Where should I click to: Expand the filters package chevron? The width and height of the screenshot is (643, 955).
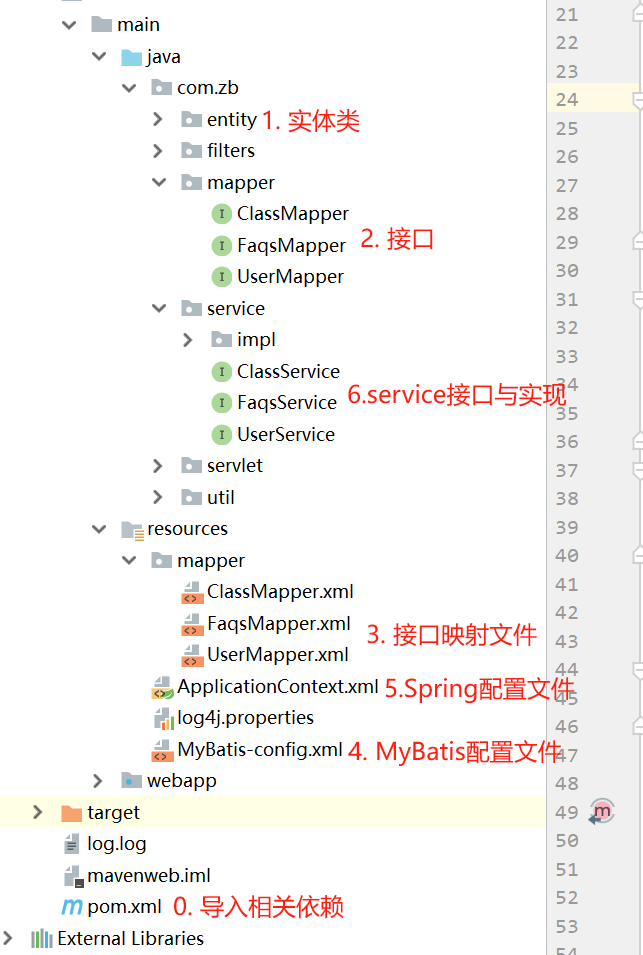click(x=158, y=150)
